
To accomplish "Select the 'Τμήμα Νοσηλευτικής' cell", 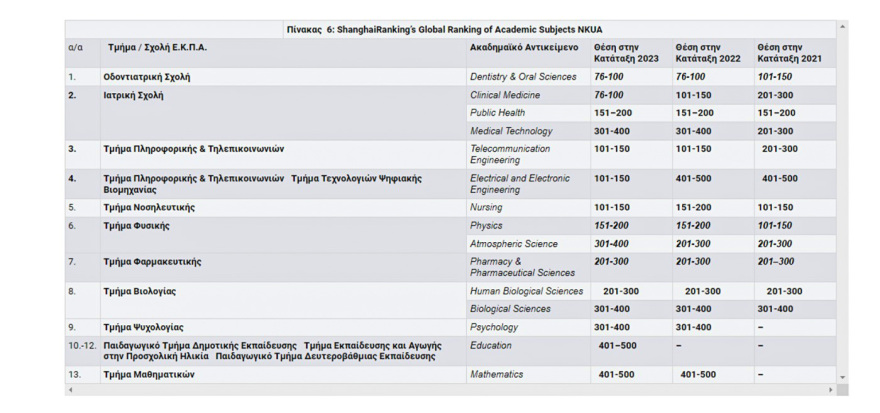I will (149, 208).
